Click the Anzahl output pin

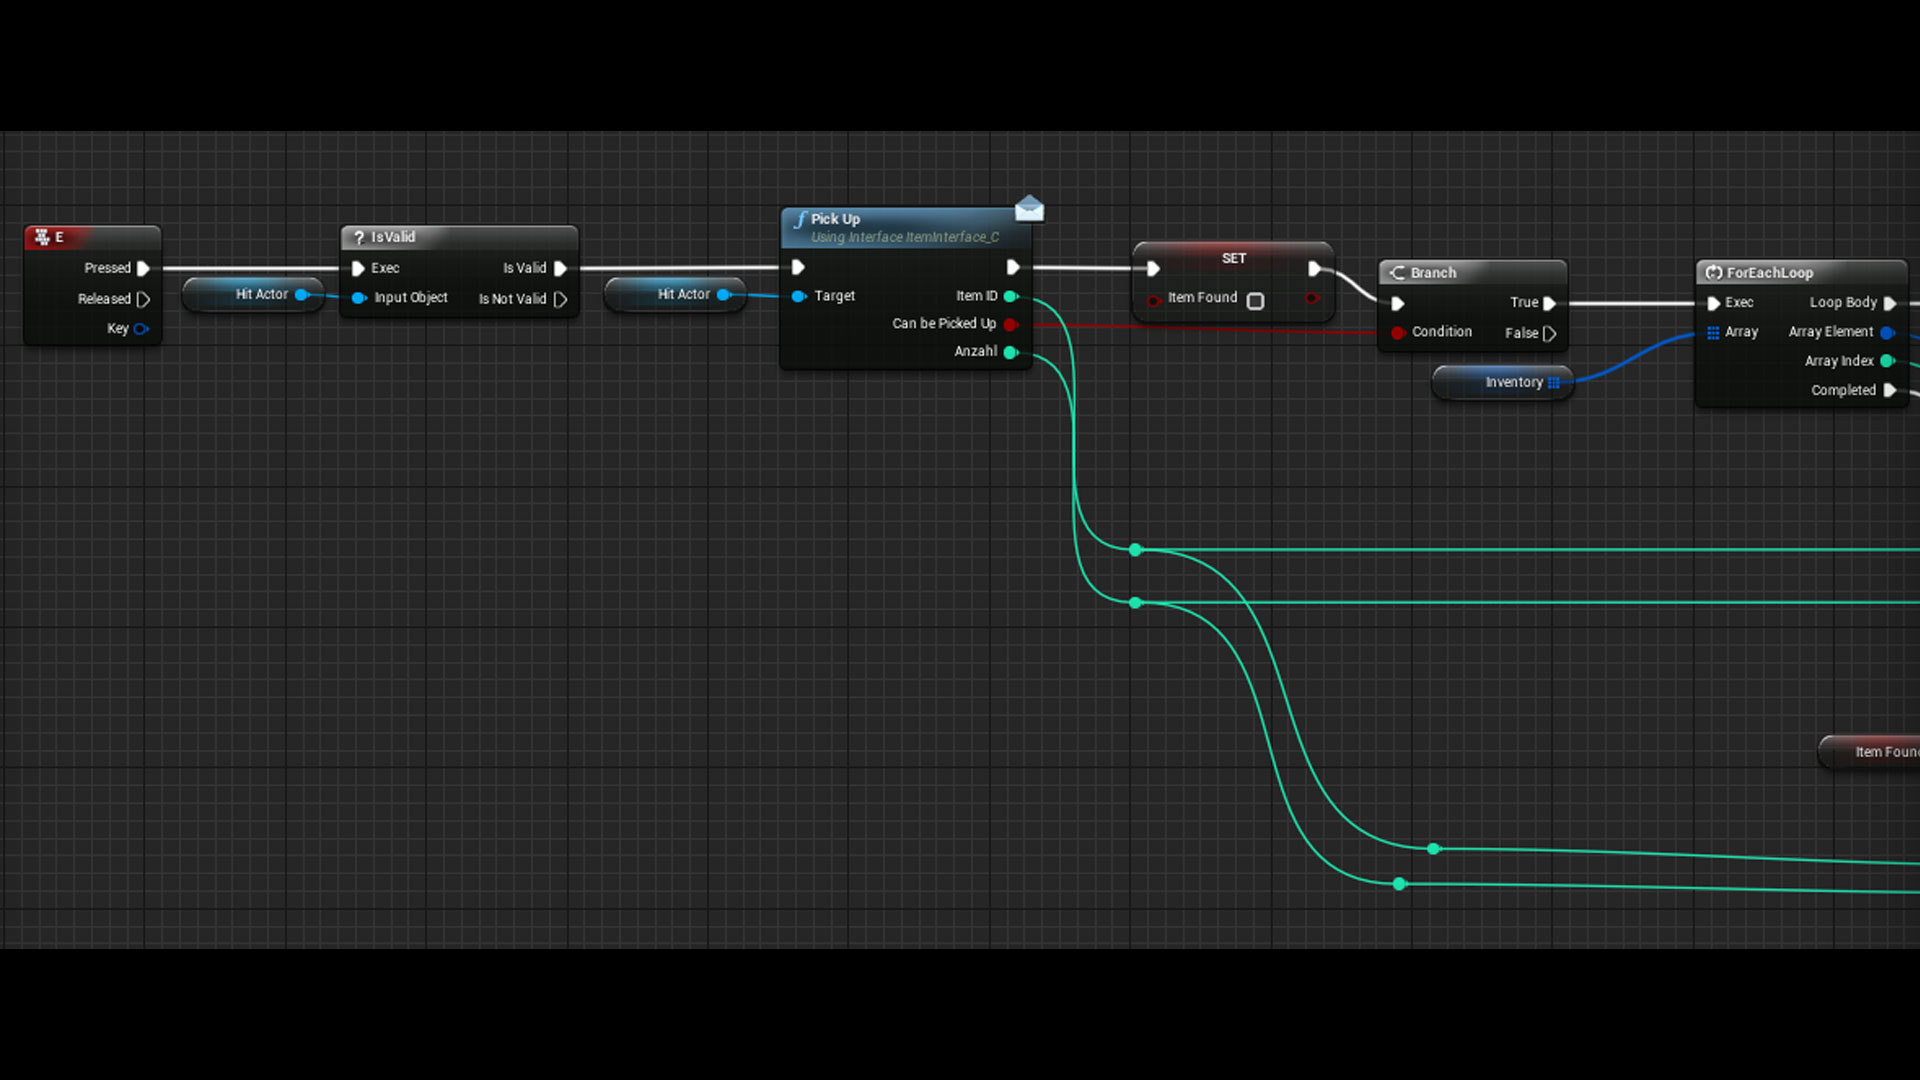coord(1011,352)
